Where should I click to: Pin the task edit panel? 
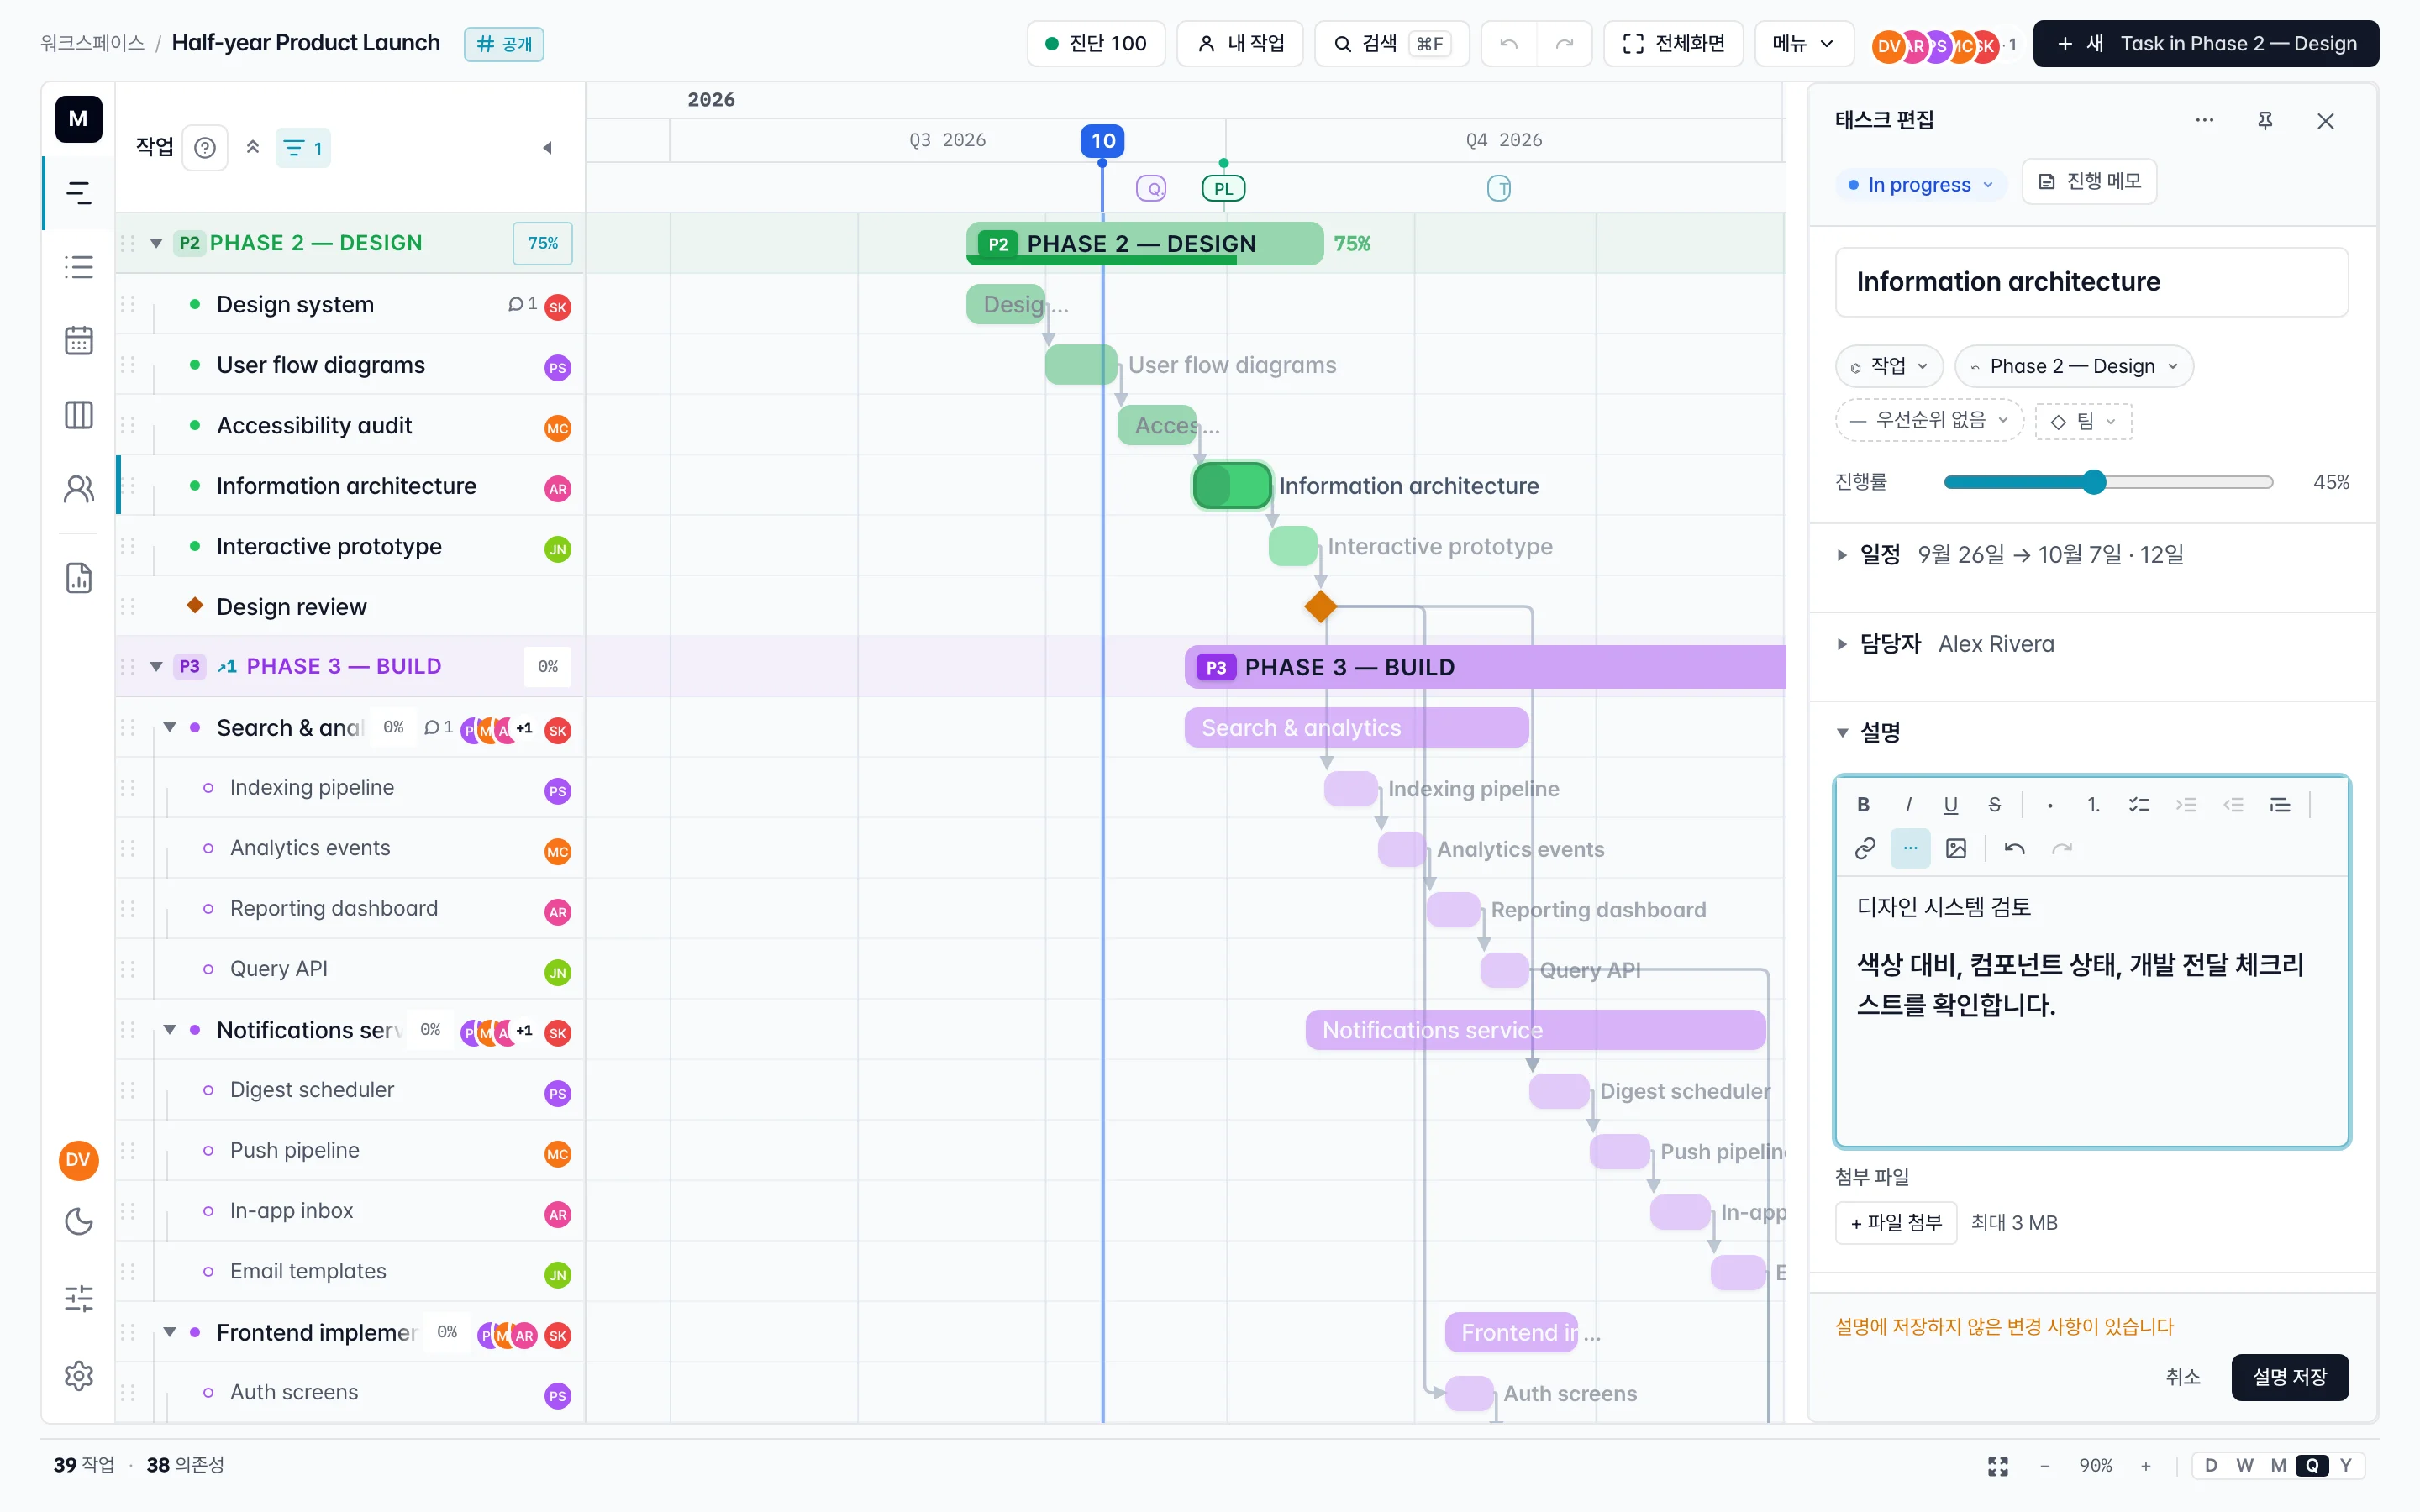[x=2265, y=121]
